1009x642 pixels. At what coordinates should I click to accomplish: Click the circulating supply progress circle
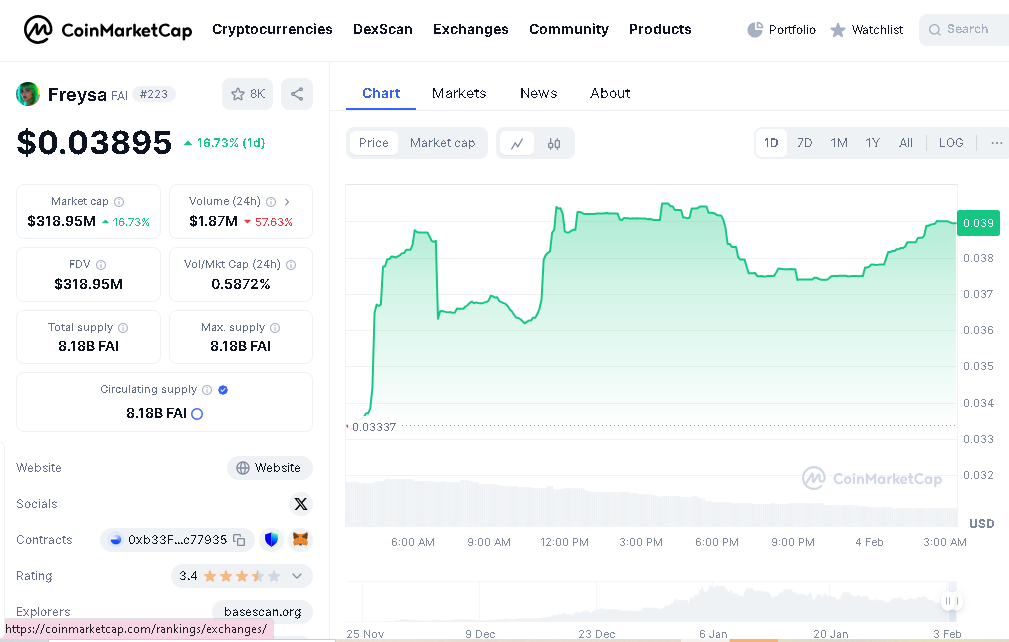(198, 414)
